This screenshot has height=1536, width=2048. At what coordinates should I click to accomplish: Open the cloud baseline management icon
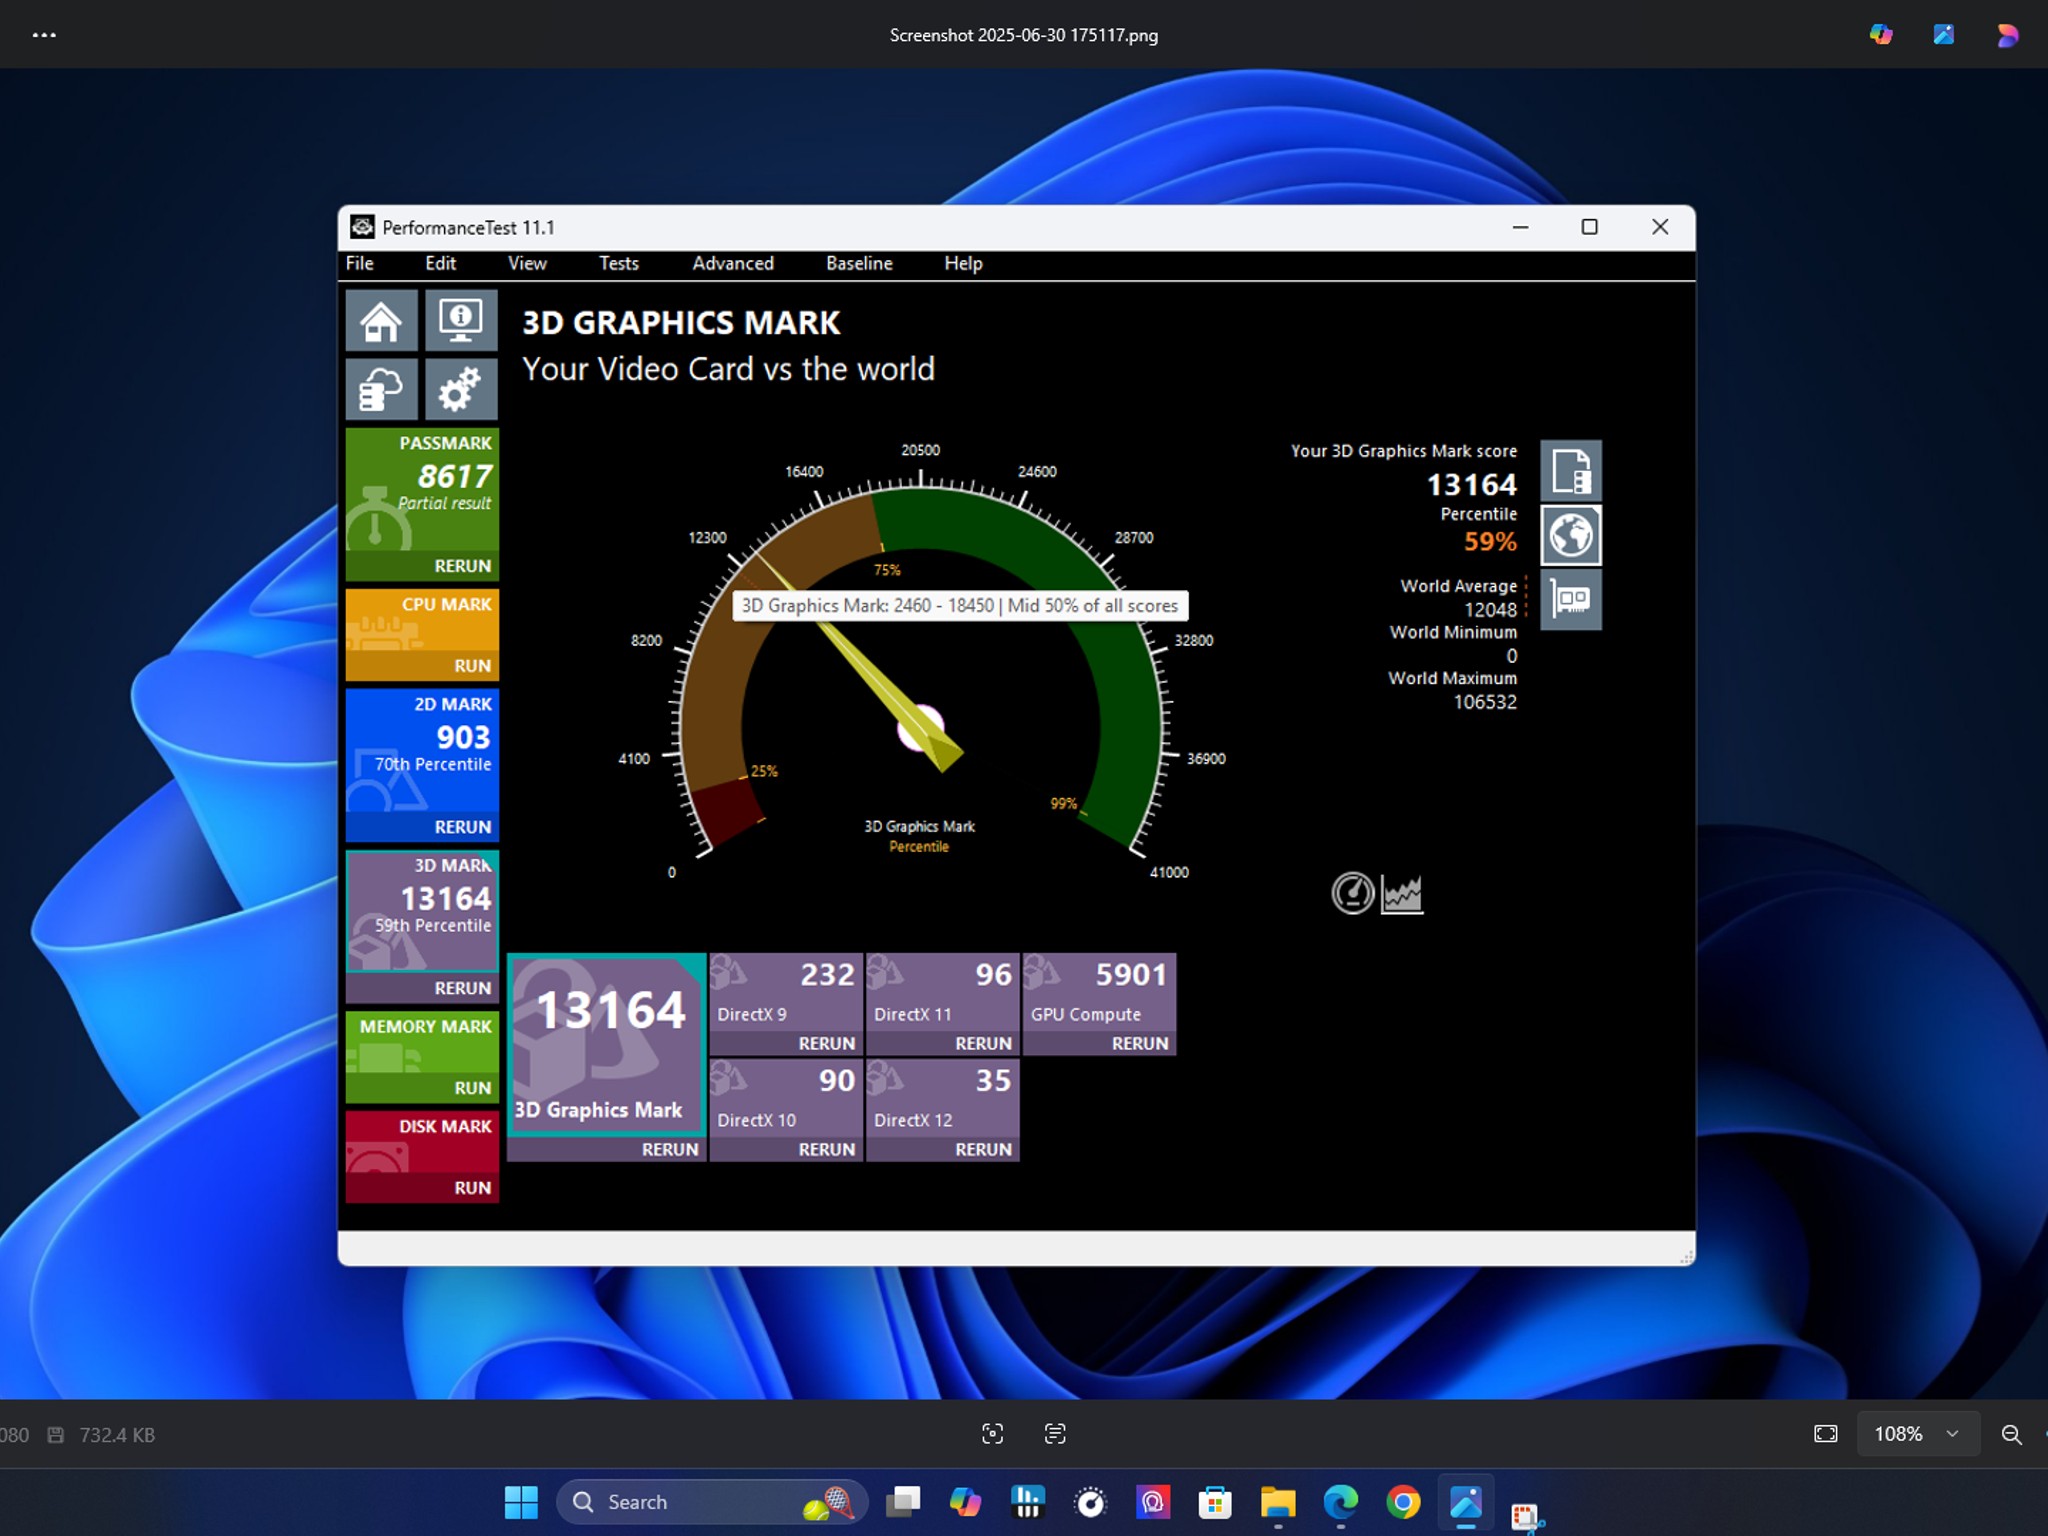(x=381, y=388)
